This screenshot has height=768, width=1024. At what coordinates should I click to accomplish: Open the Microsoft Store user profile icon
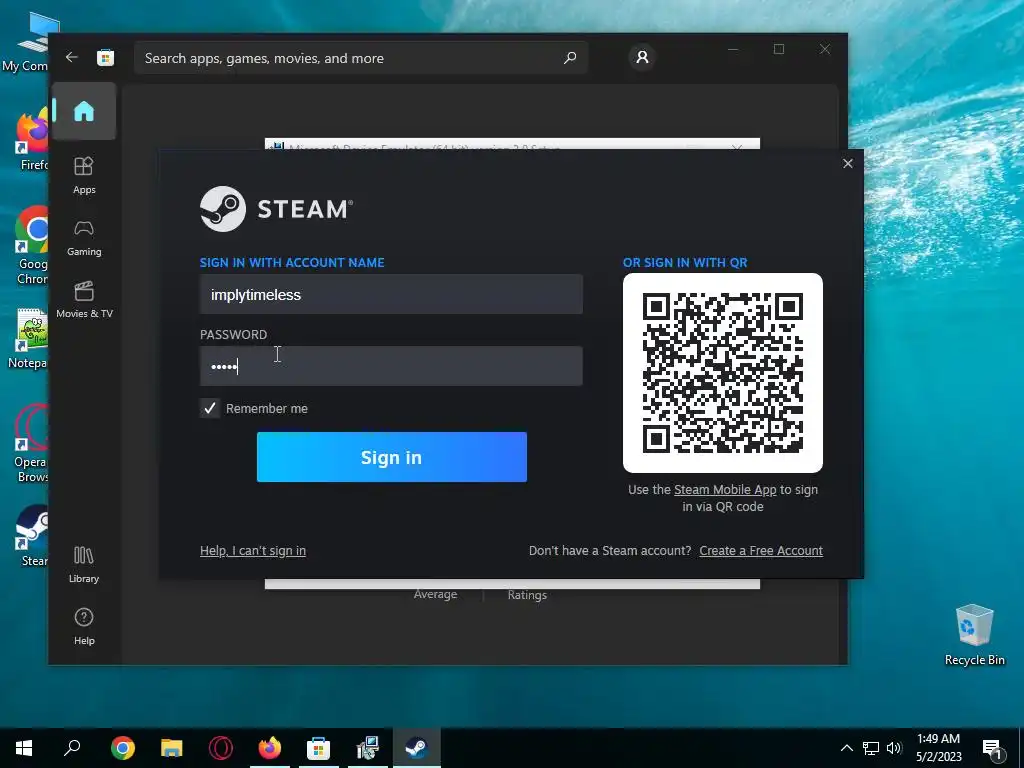tap(642, 57)
